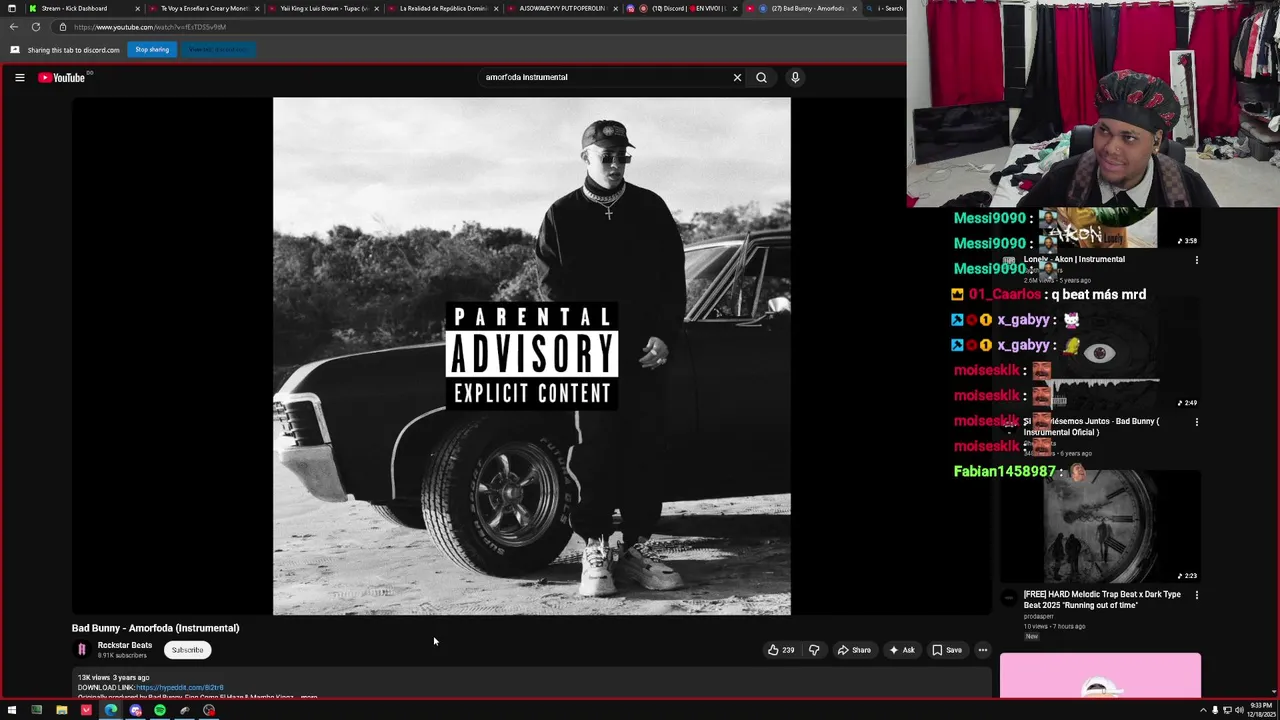
Task: Open Rockstar Beats channel avatar
Action: click(82, 650)
